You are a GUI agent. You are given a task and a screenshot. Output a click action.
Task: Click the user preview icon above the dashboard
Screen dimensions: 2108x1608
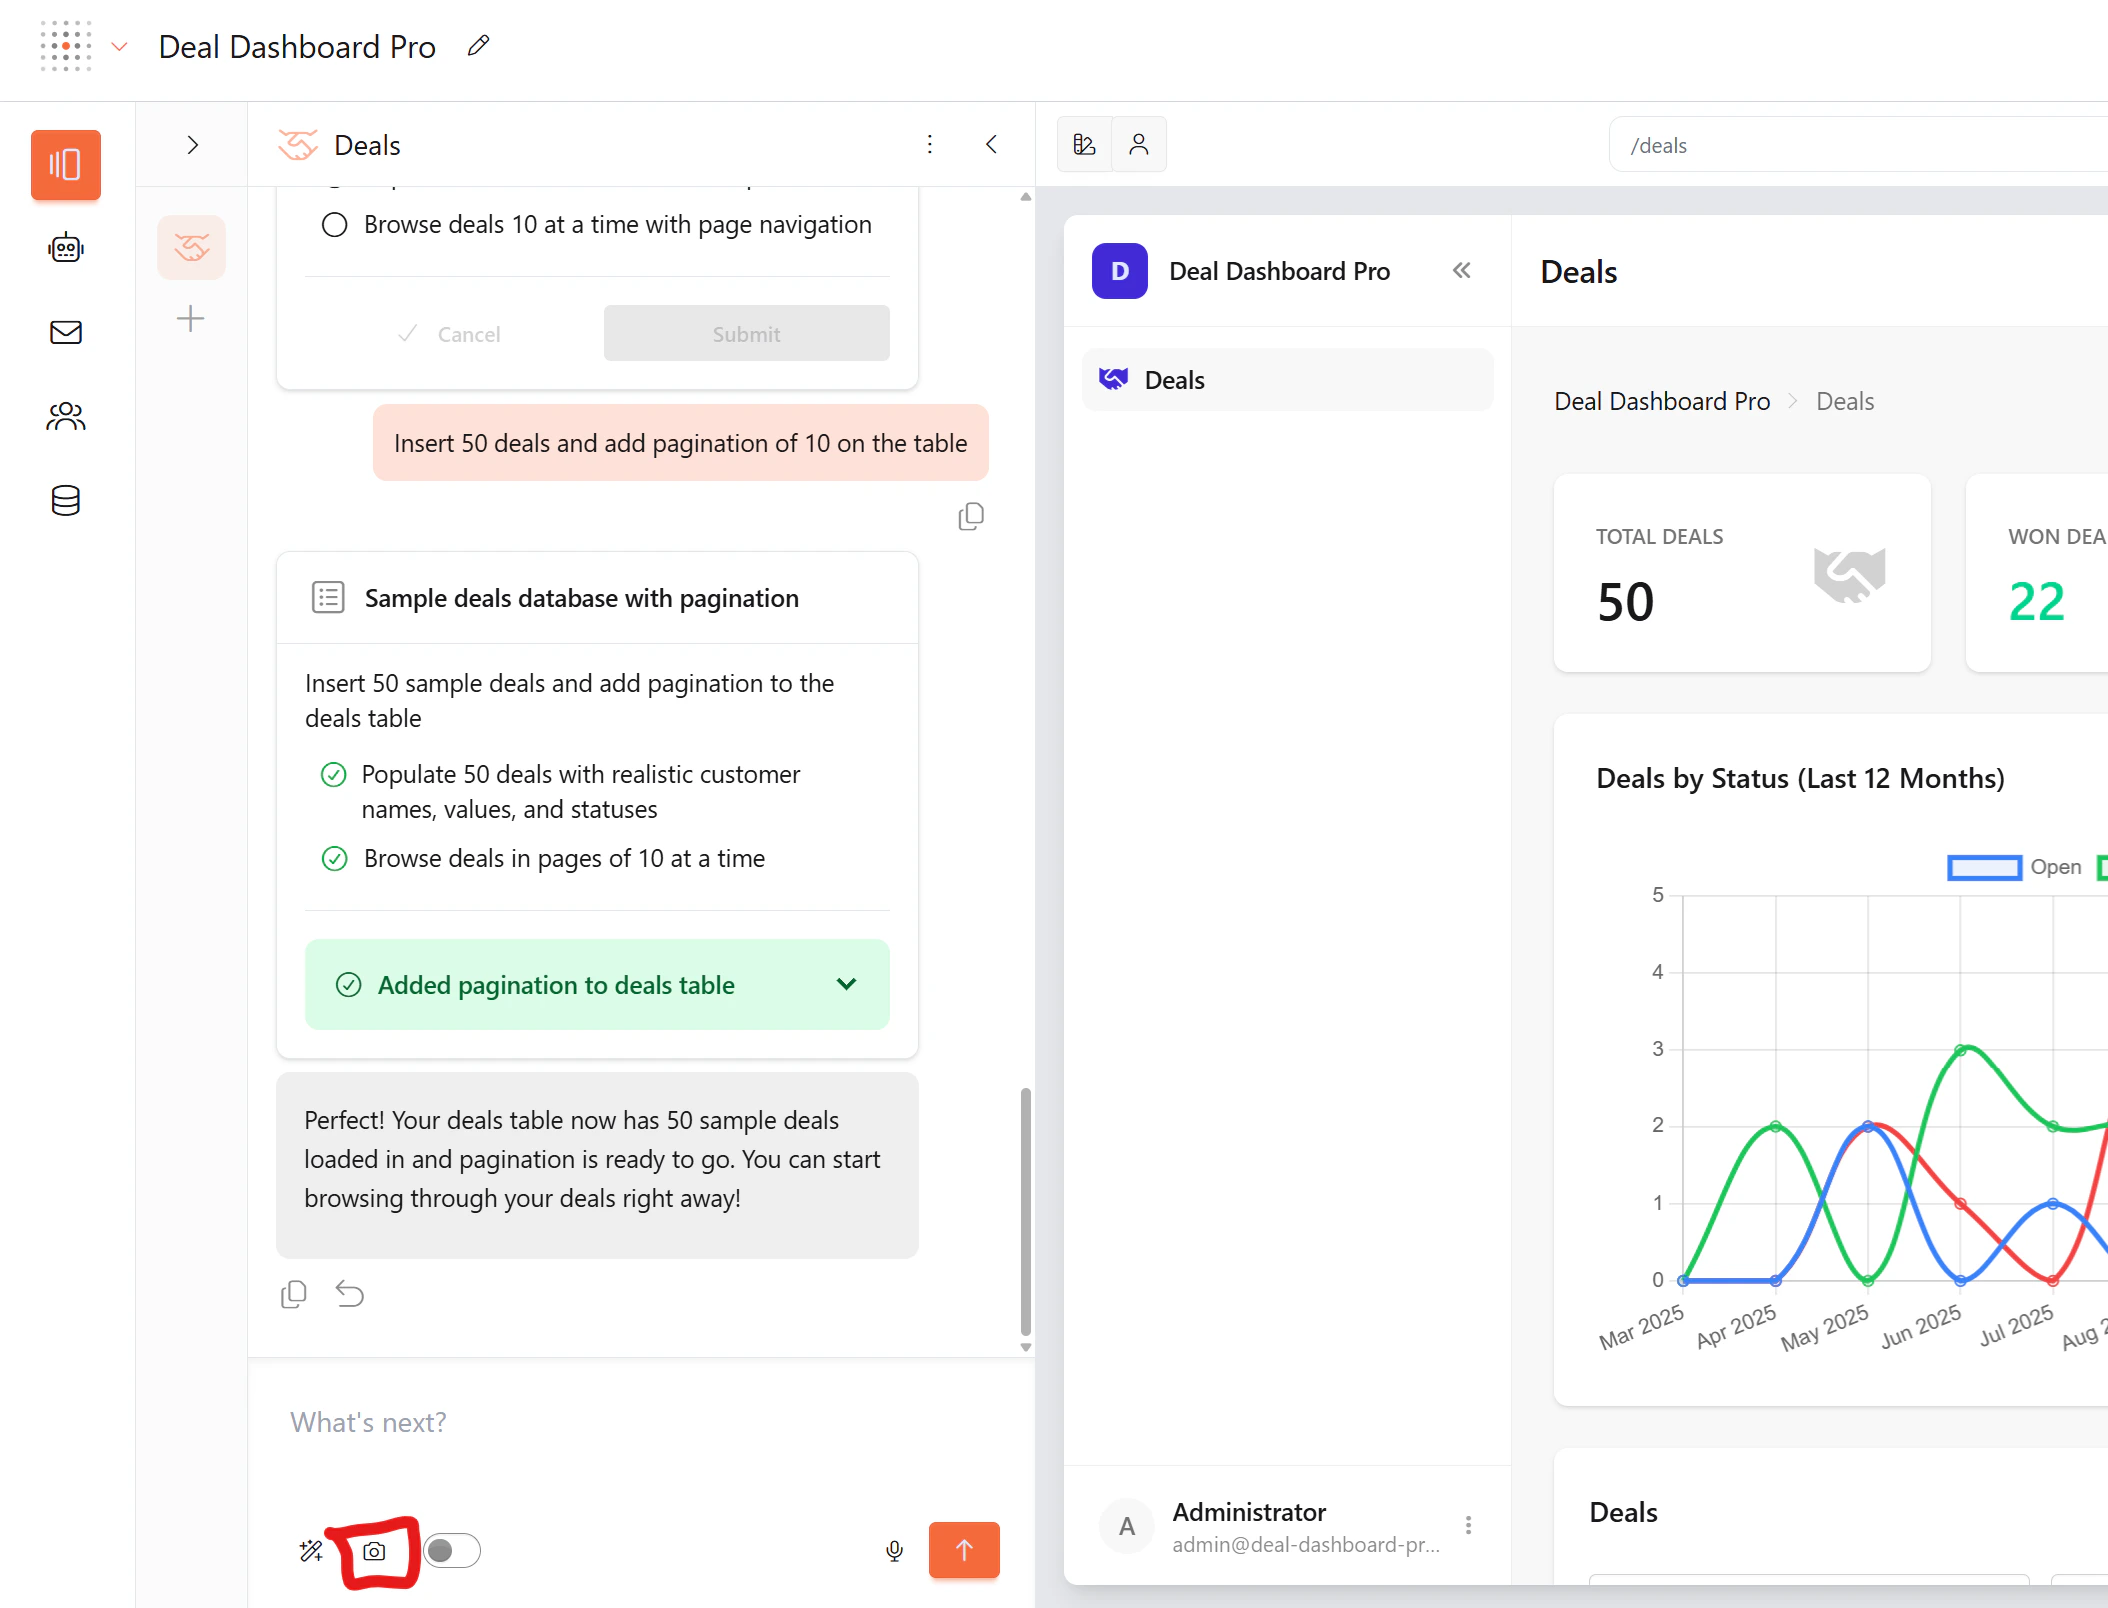1139,144
